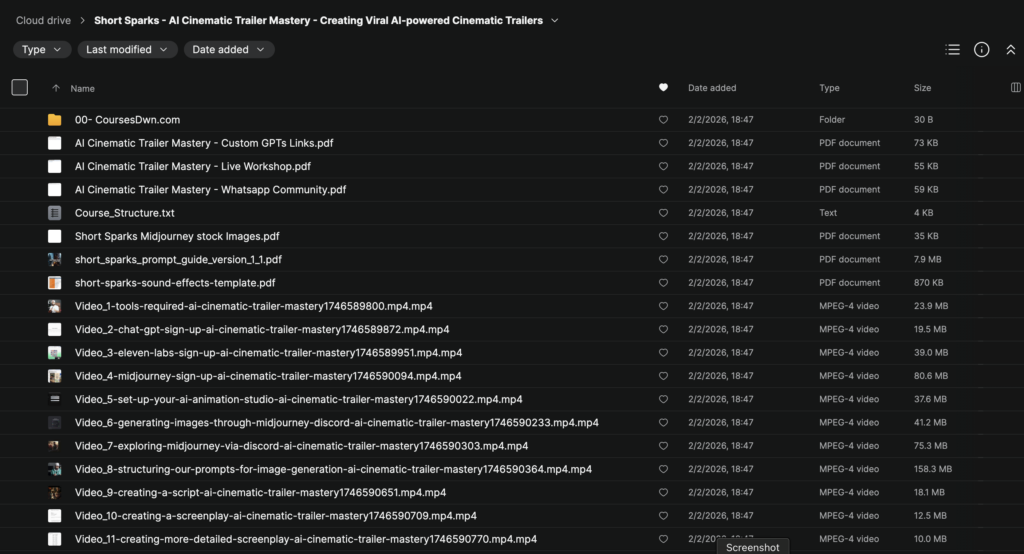Image resolution: width=1024 pixels, height=554 pixels.
Task: Click the sort arrow beside Name
Action: (56, 88)
